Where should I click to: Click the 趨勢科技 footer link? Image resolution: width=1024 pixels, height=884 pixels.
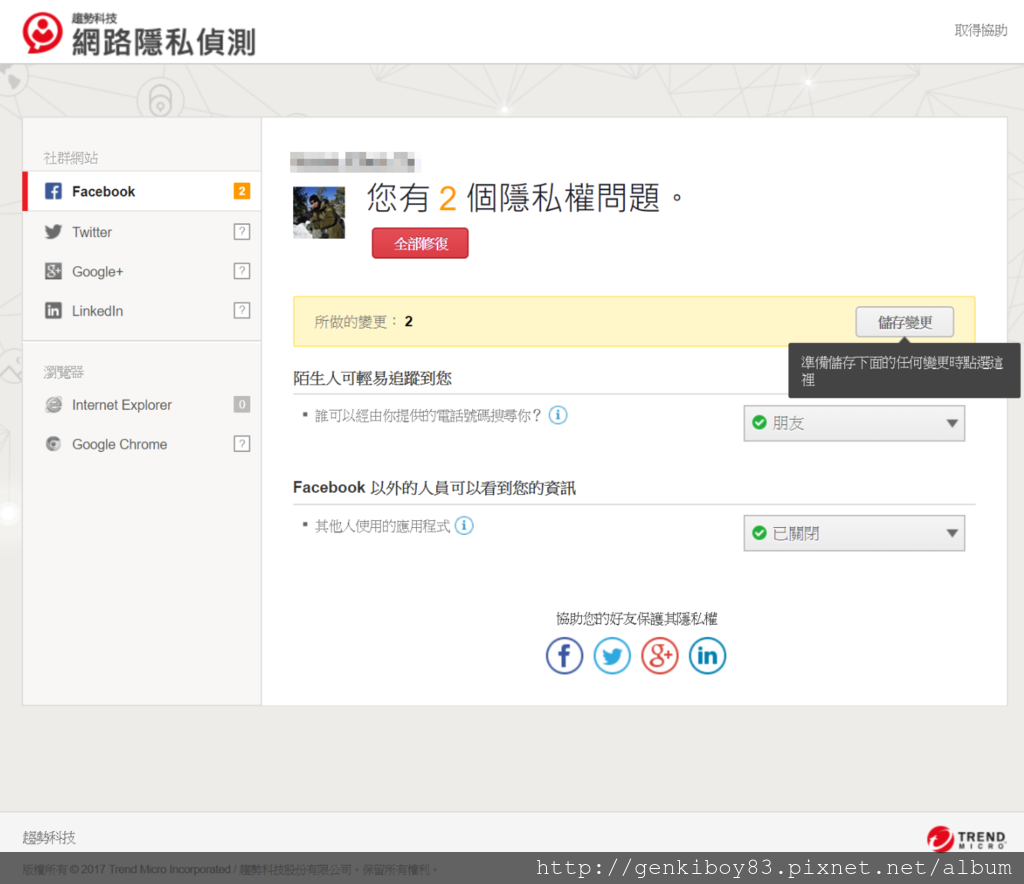pyautogui.click(x=49, y=837)
